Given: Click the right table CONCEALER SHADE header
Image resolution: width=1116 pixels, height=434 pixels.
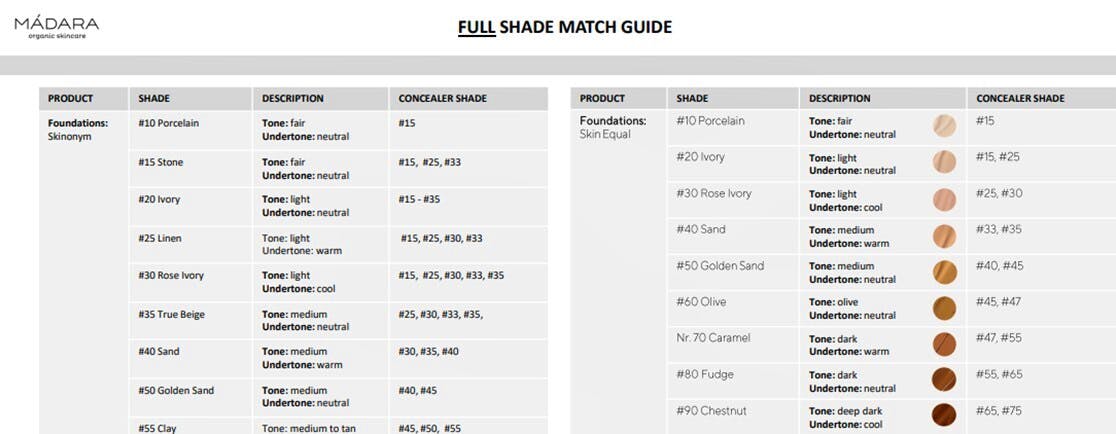Looking at the screenshot, I should (x=1020, y=99).
